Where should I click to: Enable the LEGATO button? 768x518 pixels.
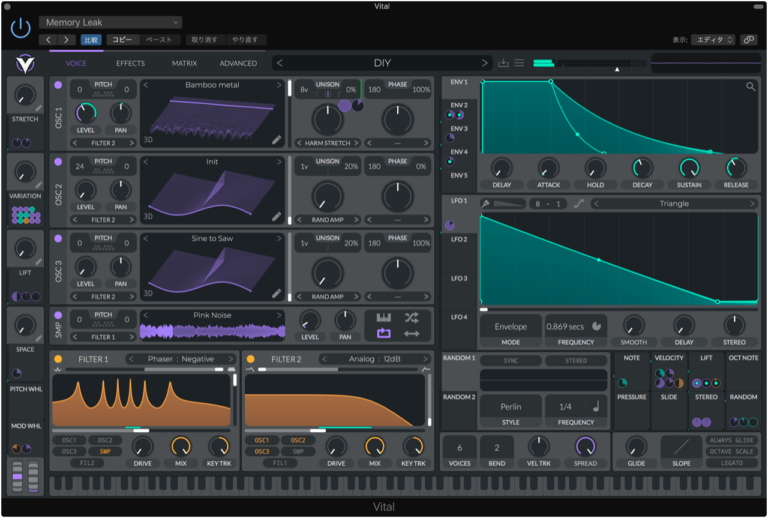[732, 463]
